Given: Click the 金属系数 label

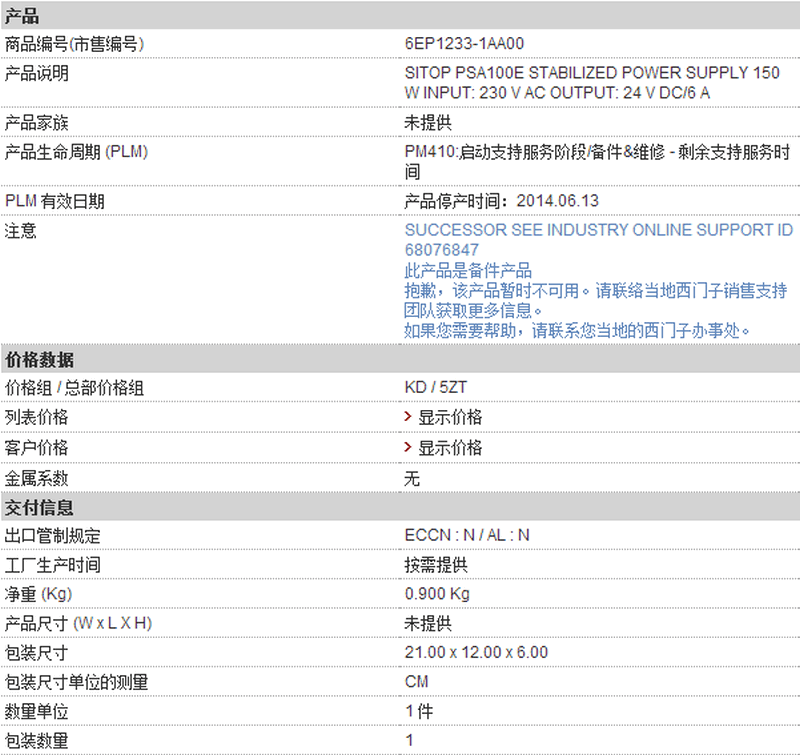Looking at the screenshot, I should (36, 479).
